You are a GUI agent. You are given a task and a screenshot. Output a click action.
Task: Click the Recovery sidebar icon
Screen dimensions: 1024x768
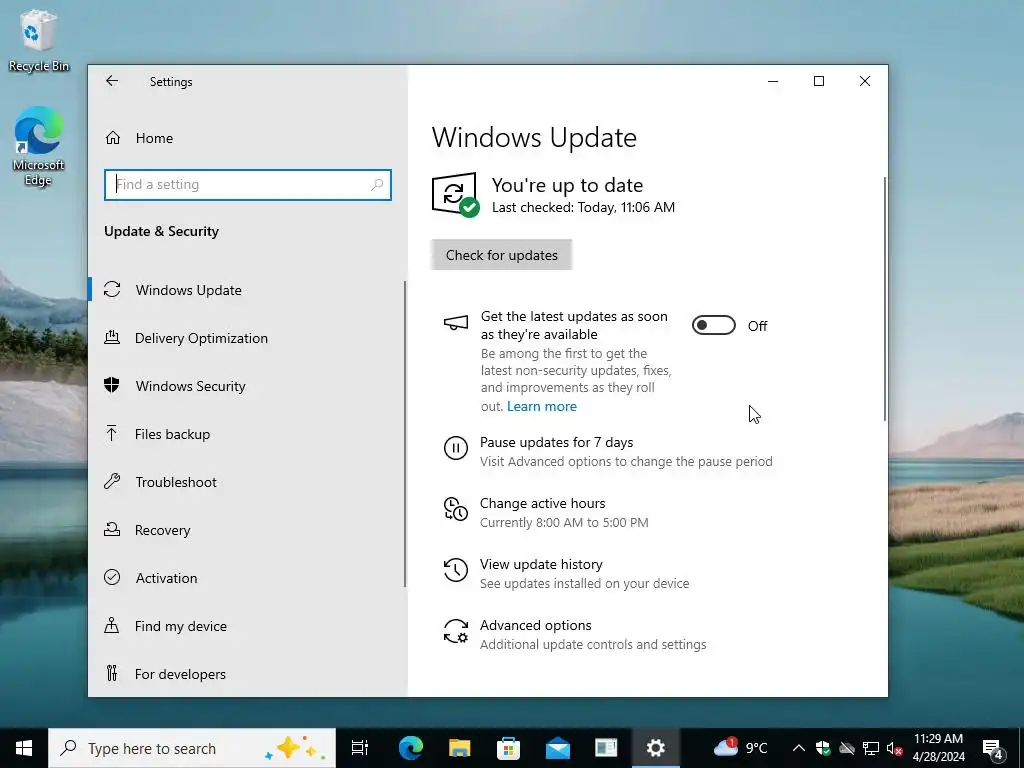pyautogui.click(x=112, y=530)
